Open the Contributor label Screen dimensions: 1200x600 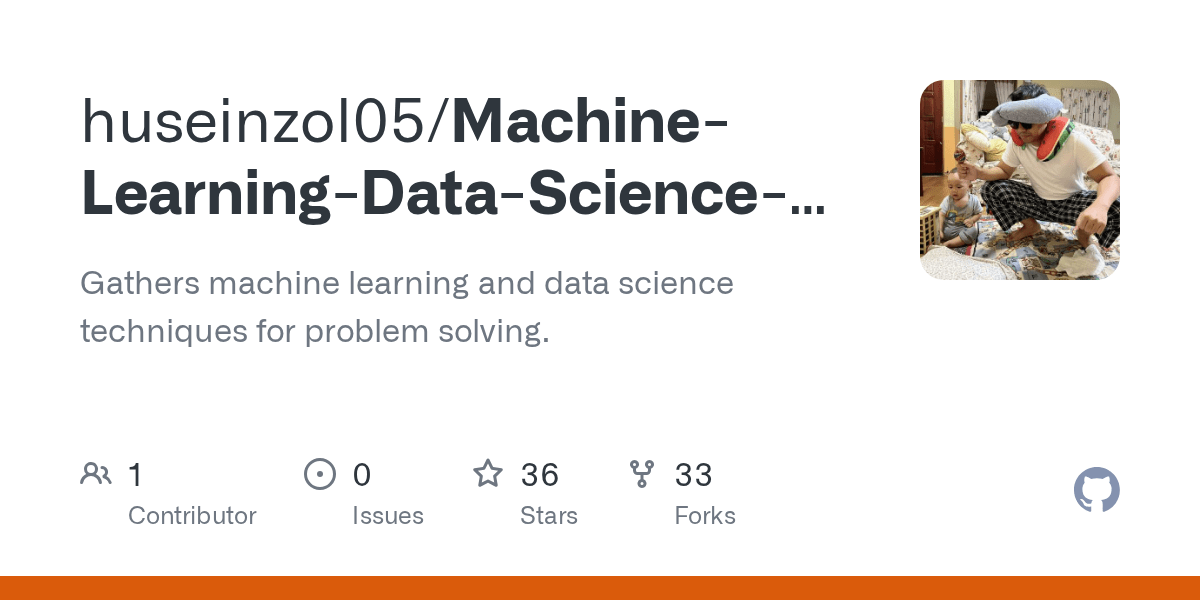192,516
